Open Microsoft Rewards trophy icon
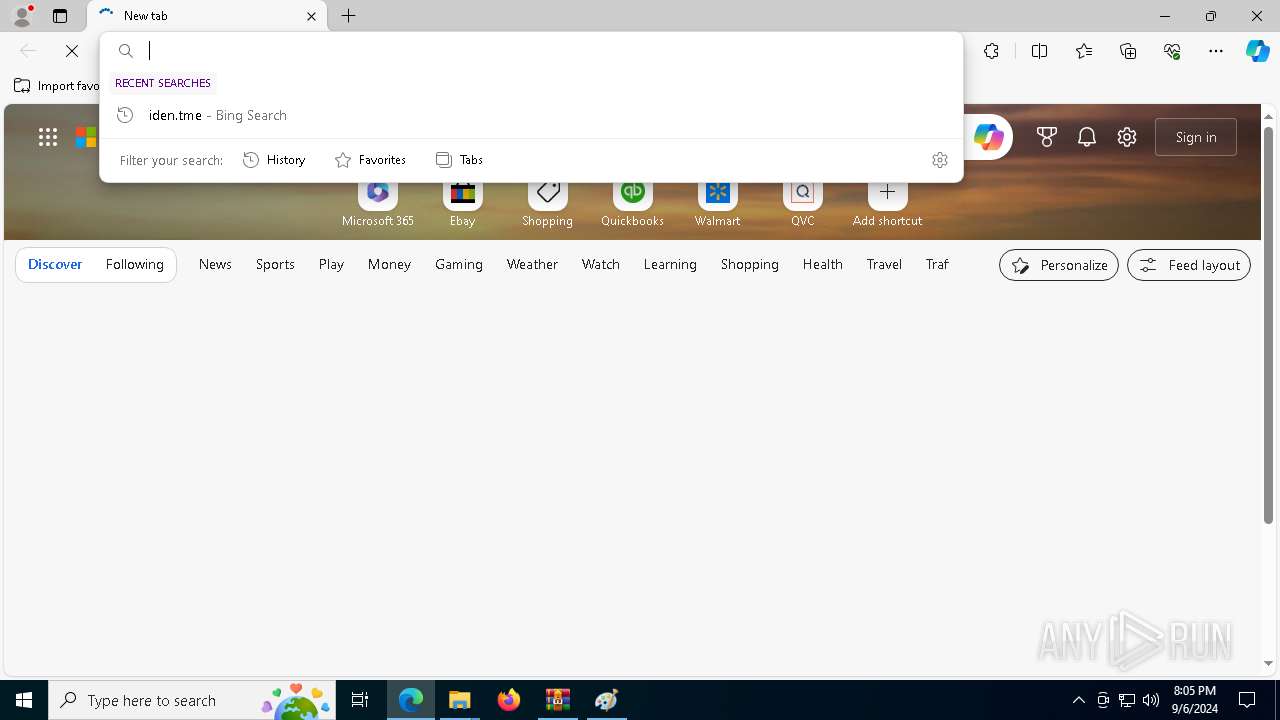This screenshot has height=720, width=1280. click(1047, 137)
